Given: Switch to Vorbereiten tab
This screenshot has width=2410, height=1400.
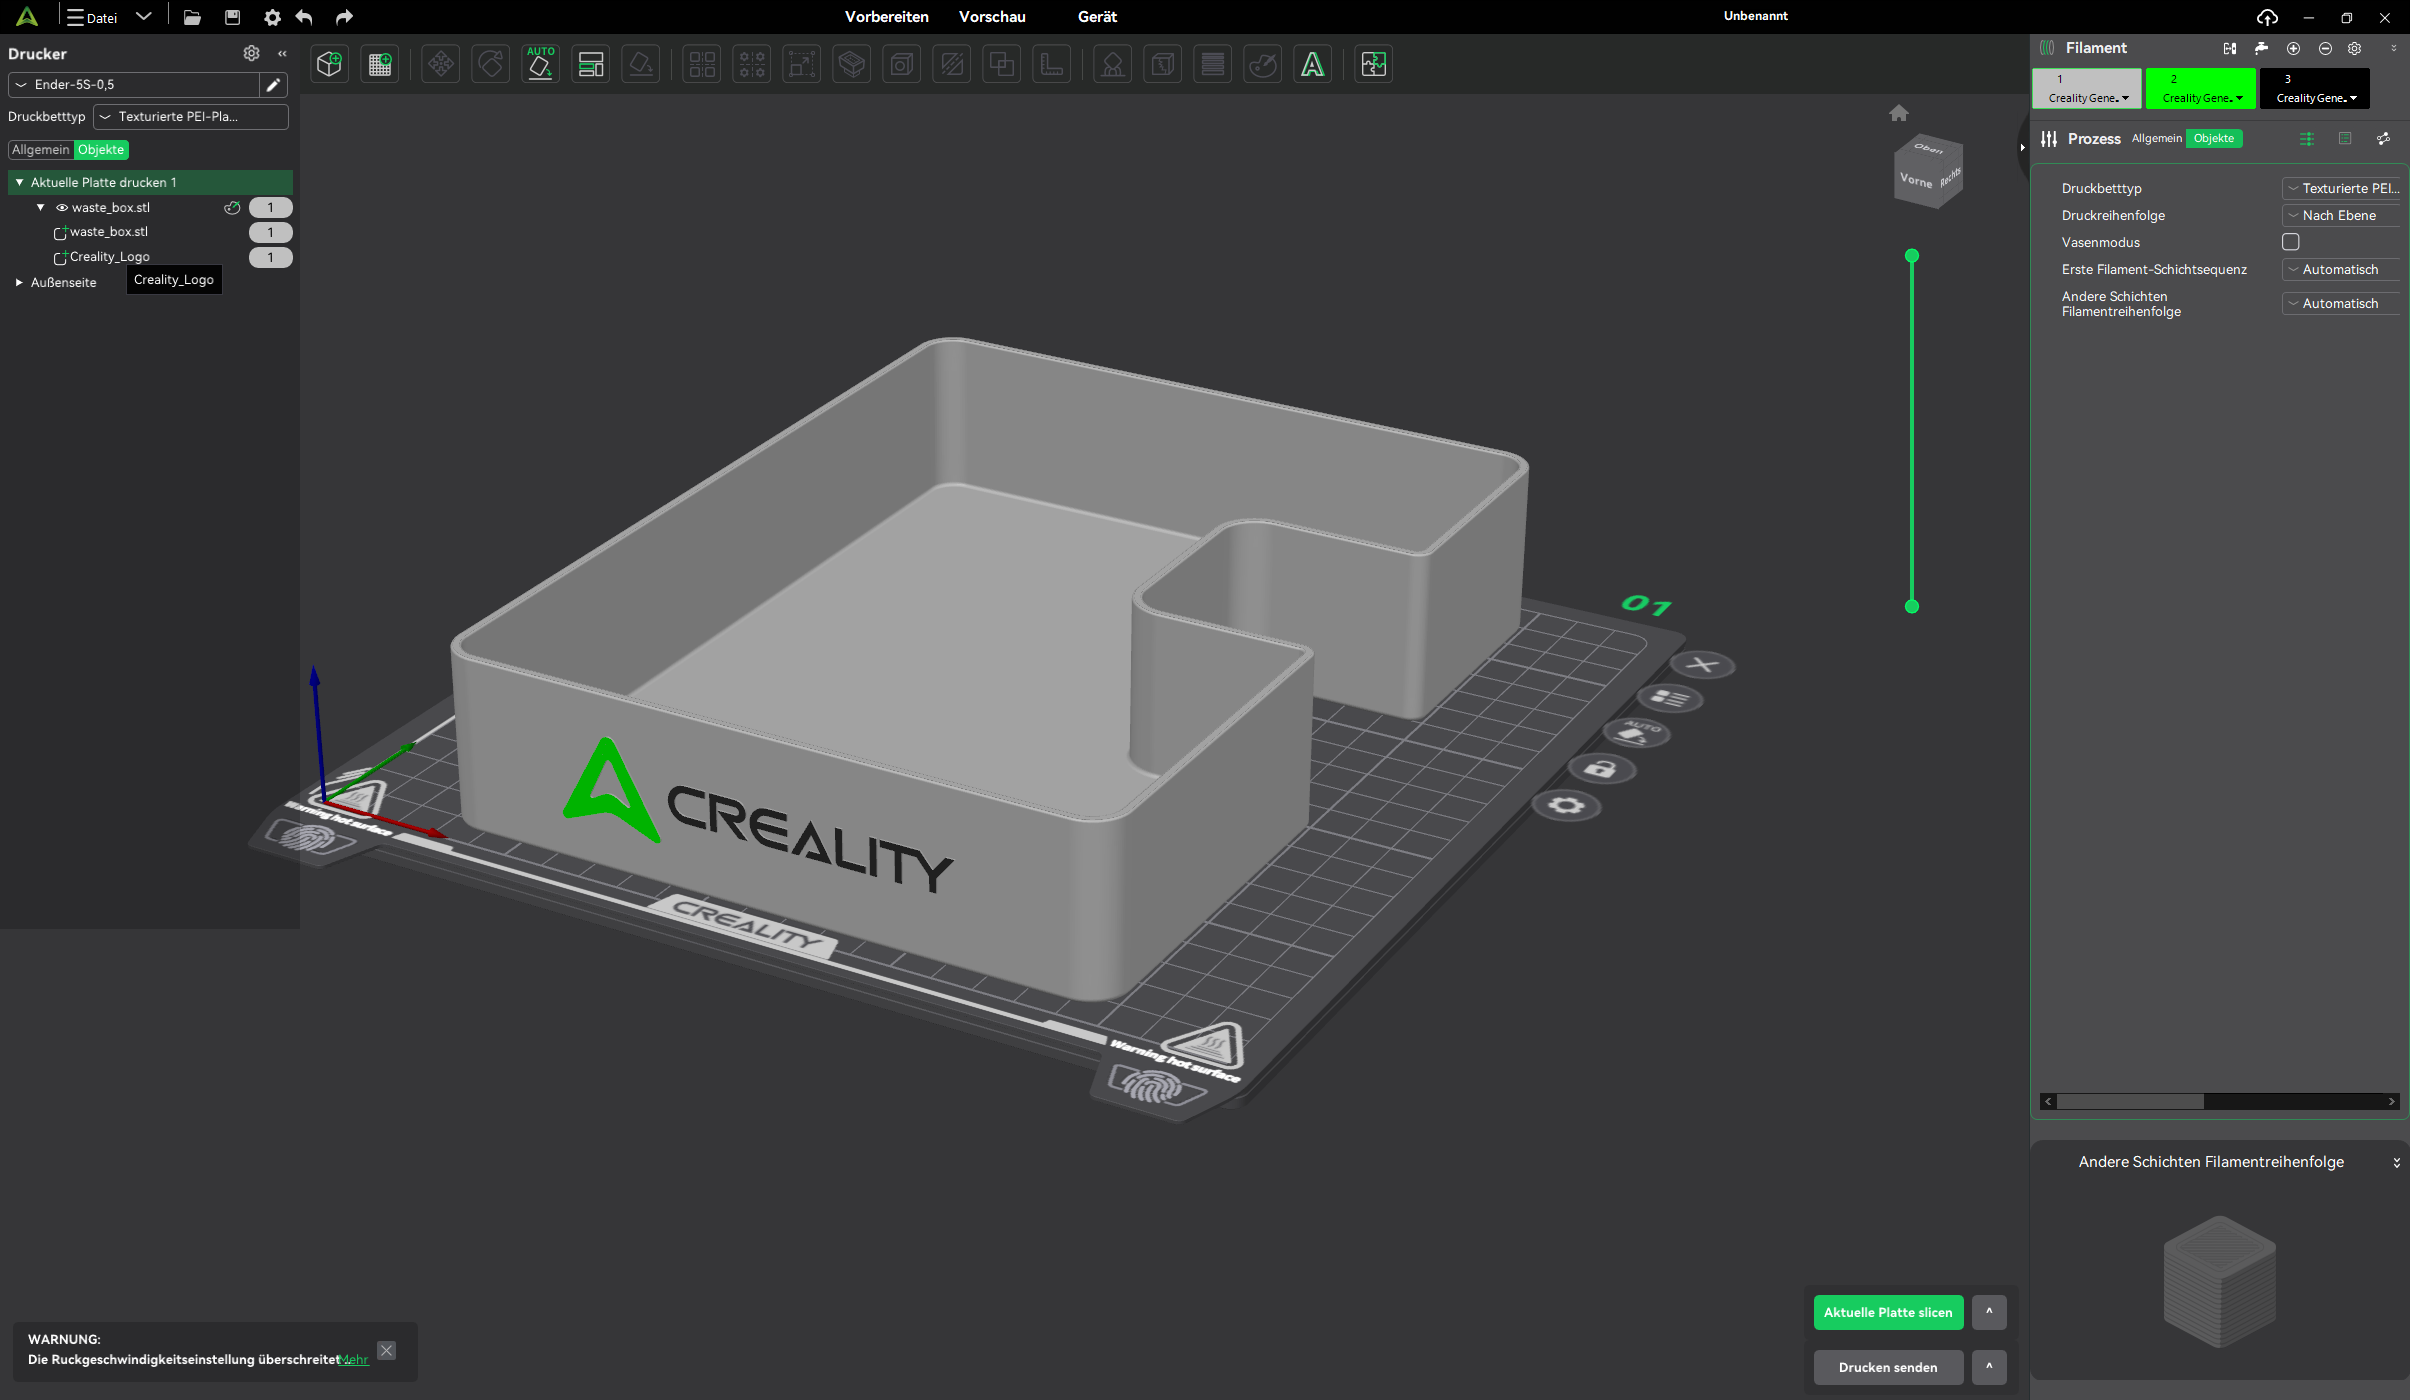Looking at the screenshot, I should click(x=886, y=17).
